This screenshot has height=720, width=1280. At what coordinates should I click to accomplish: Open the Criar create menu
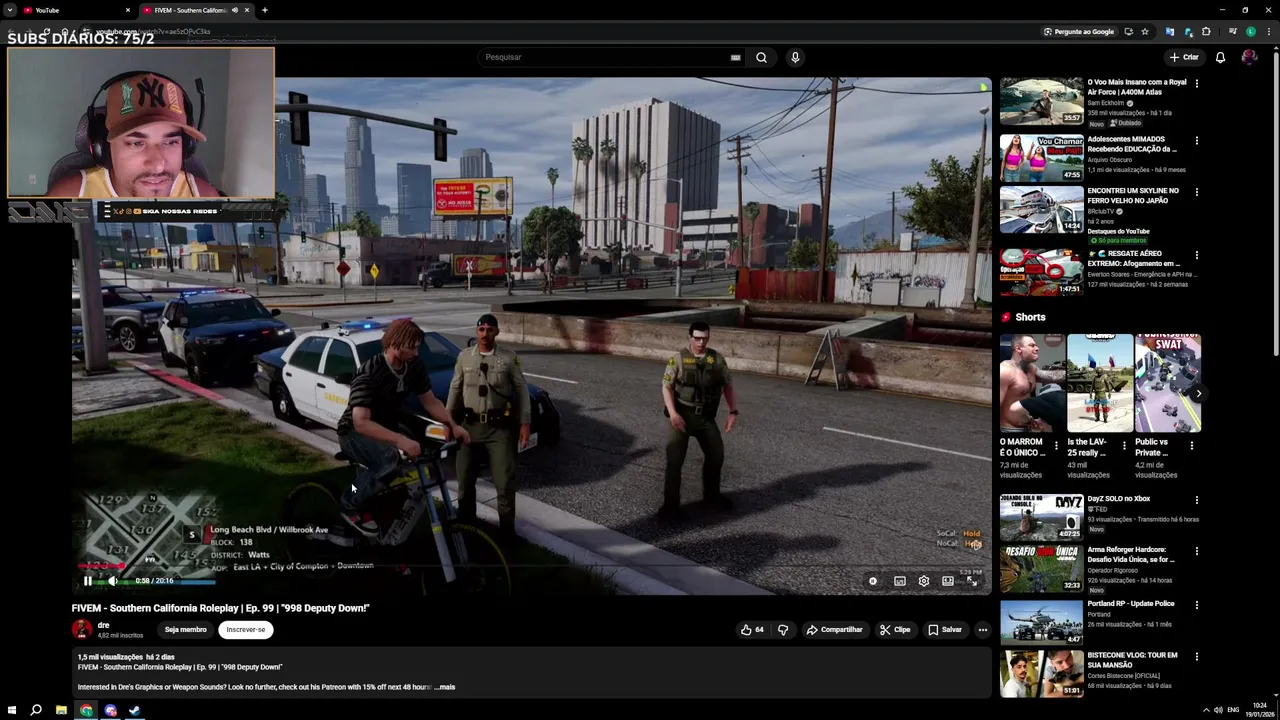pyautogui.click(x=1184, y=57)
